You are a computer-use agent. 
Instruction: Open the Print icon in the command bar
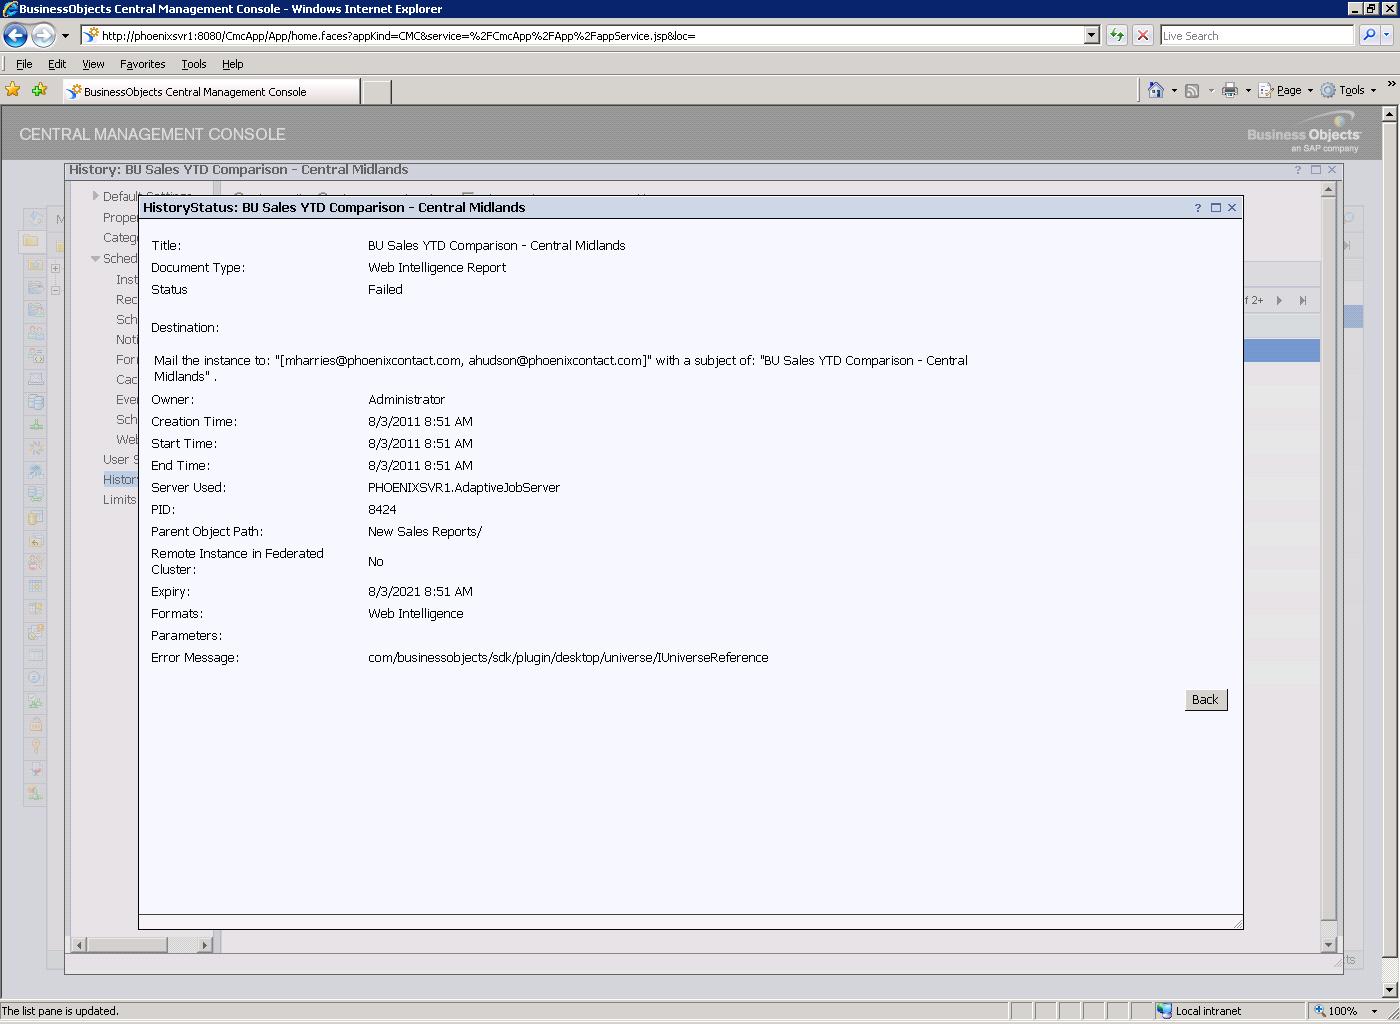click(x=1229, y=90)
